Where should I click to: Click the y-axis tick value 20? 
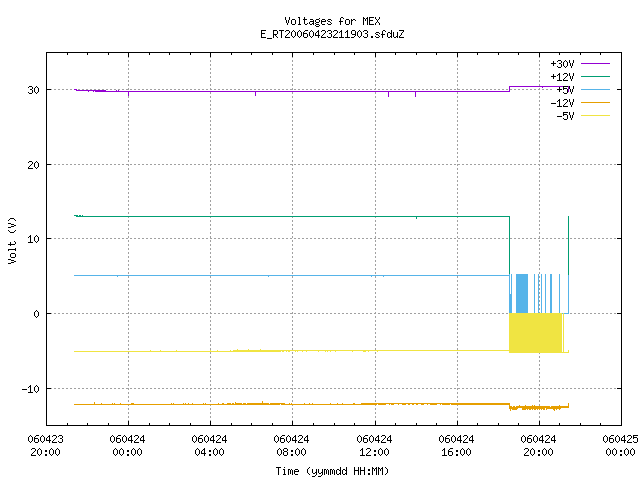(33, 165)
